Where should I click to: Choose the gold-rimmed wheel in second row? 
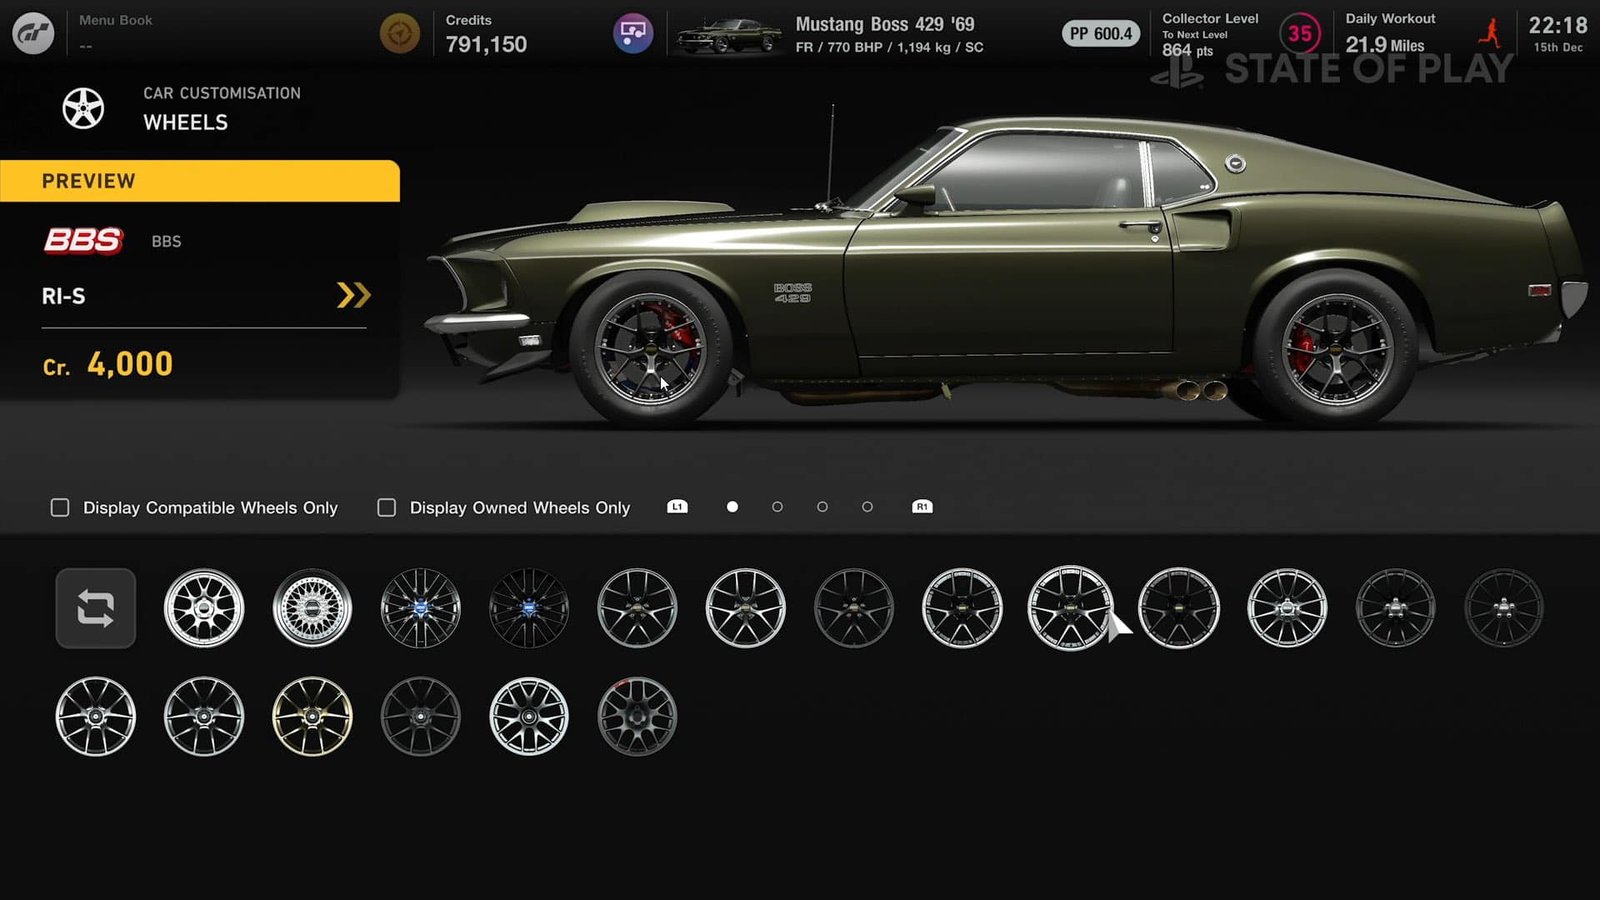click(312, 716)
